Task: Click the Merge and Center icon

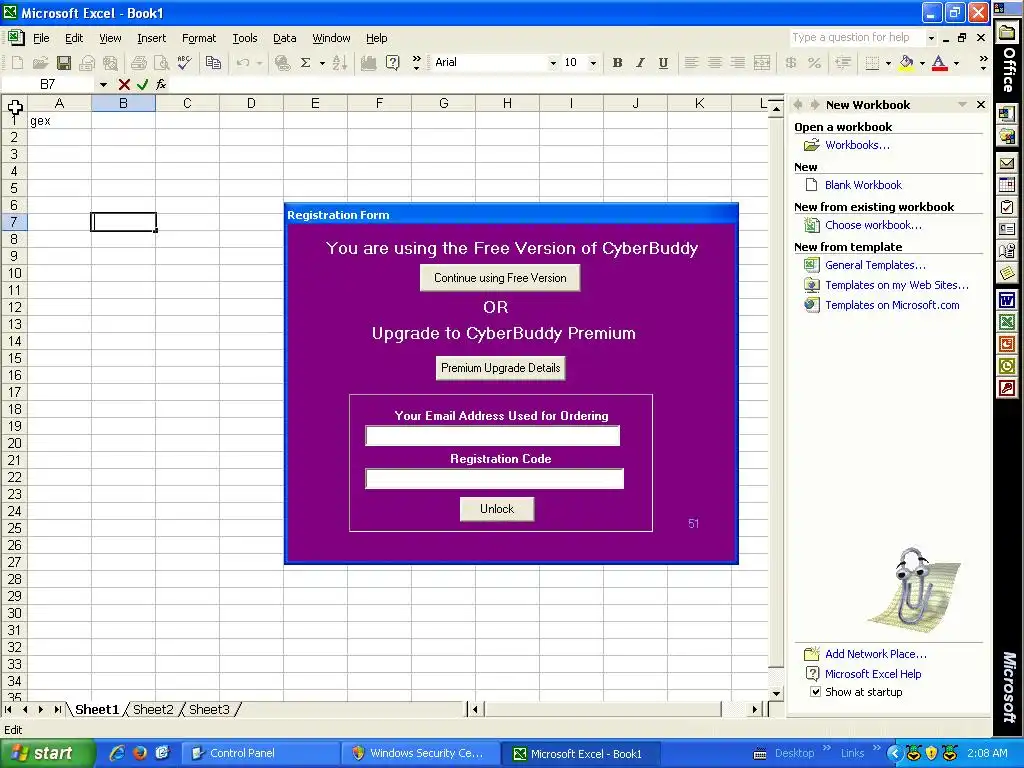Action: [761, 63]
